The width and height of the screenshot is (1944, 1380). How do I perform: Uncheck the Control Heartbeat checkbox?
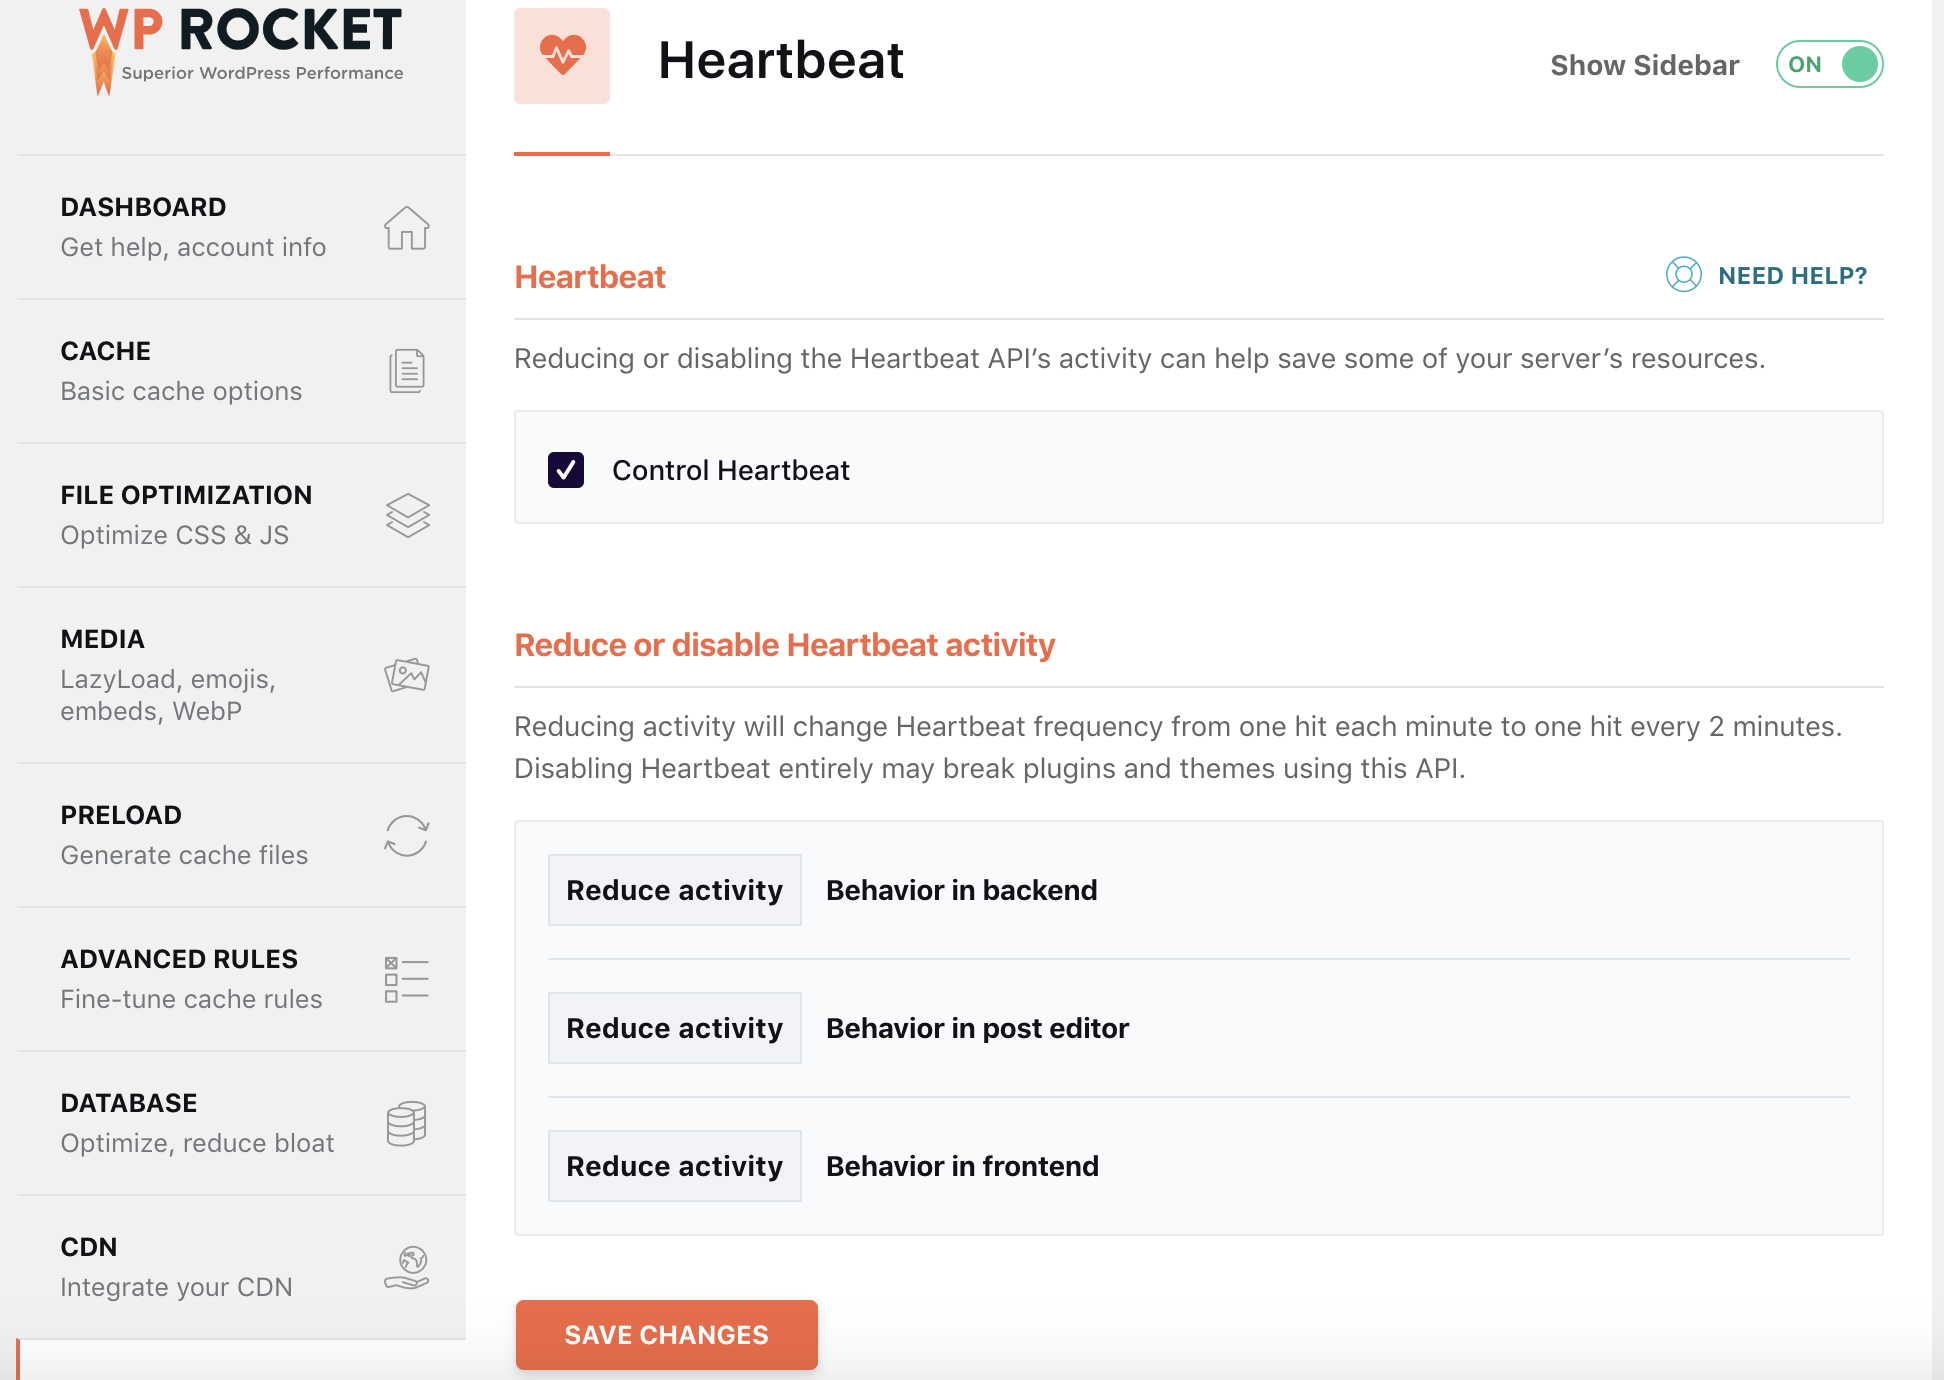565,470
